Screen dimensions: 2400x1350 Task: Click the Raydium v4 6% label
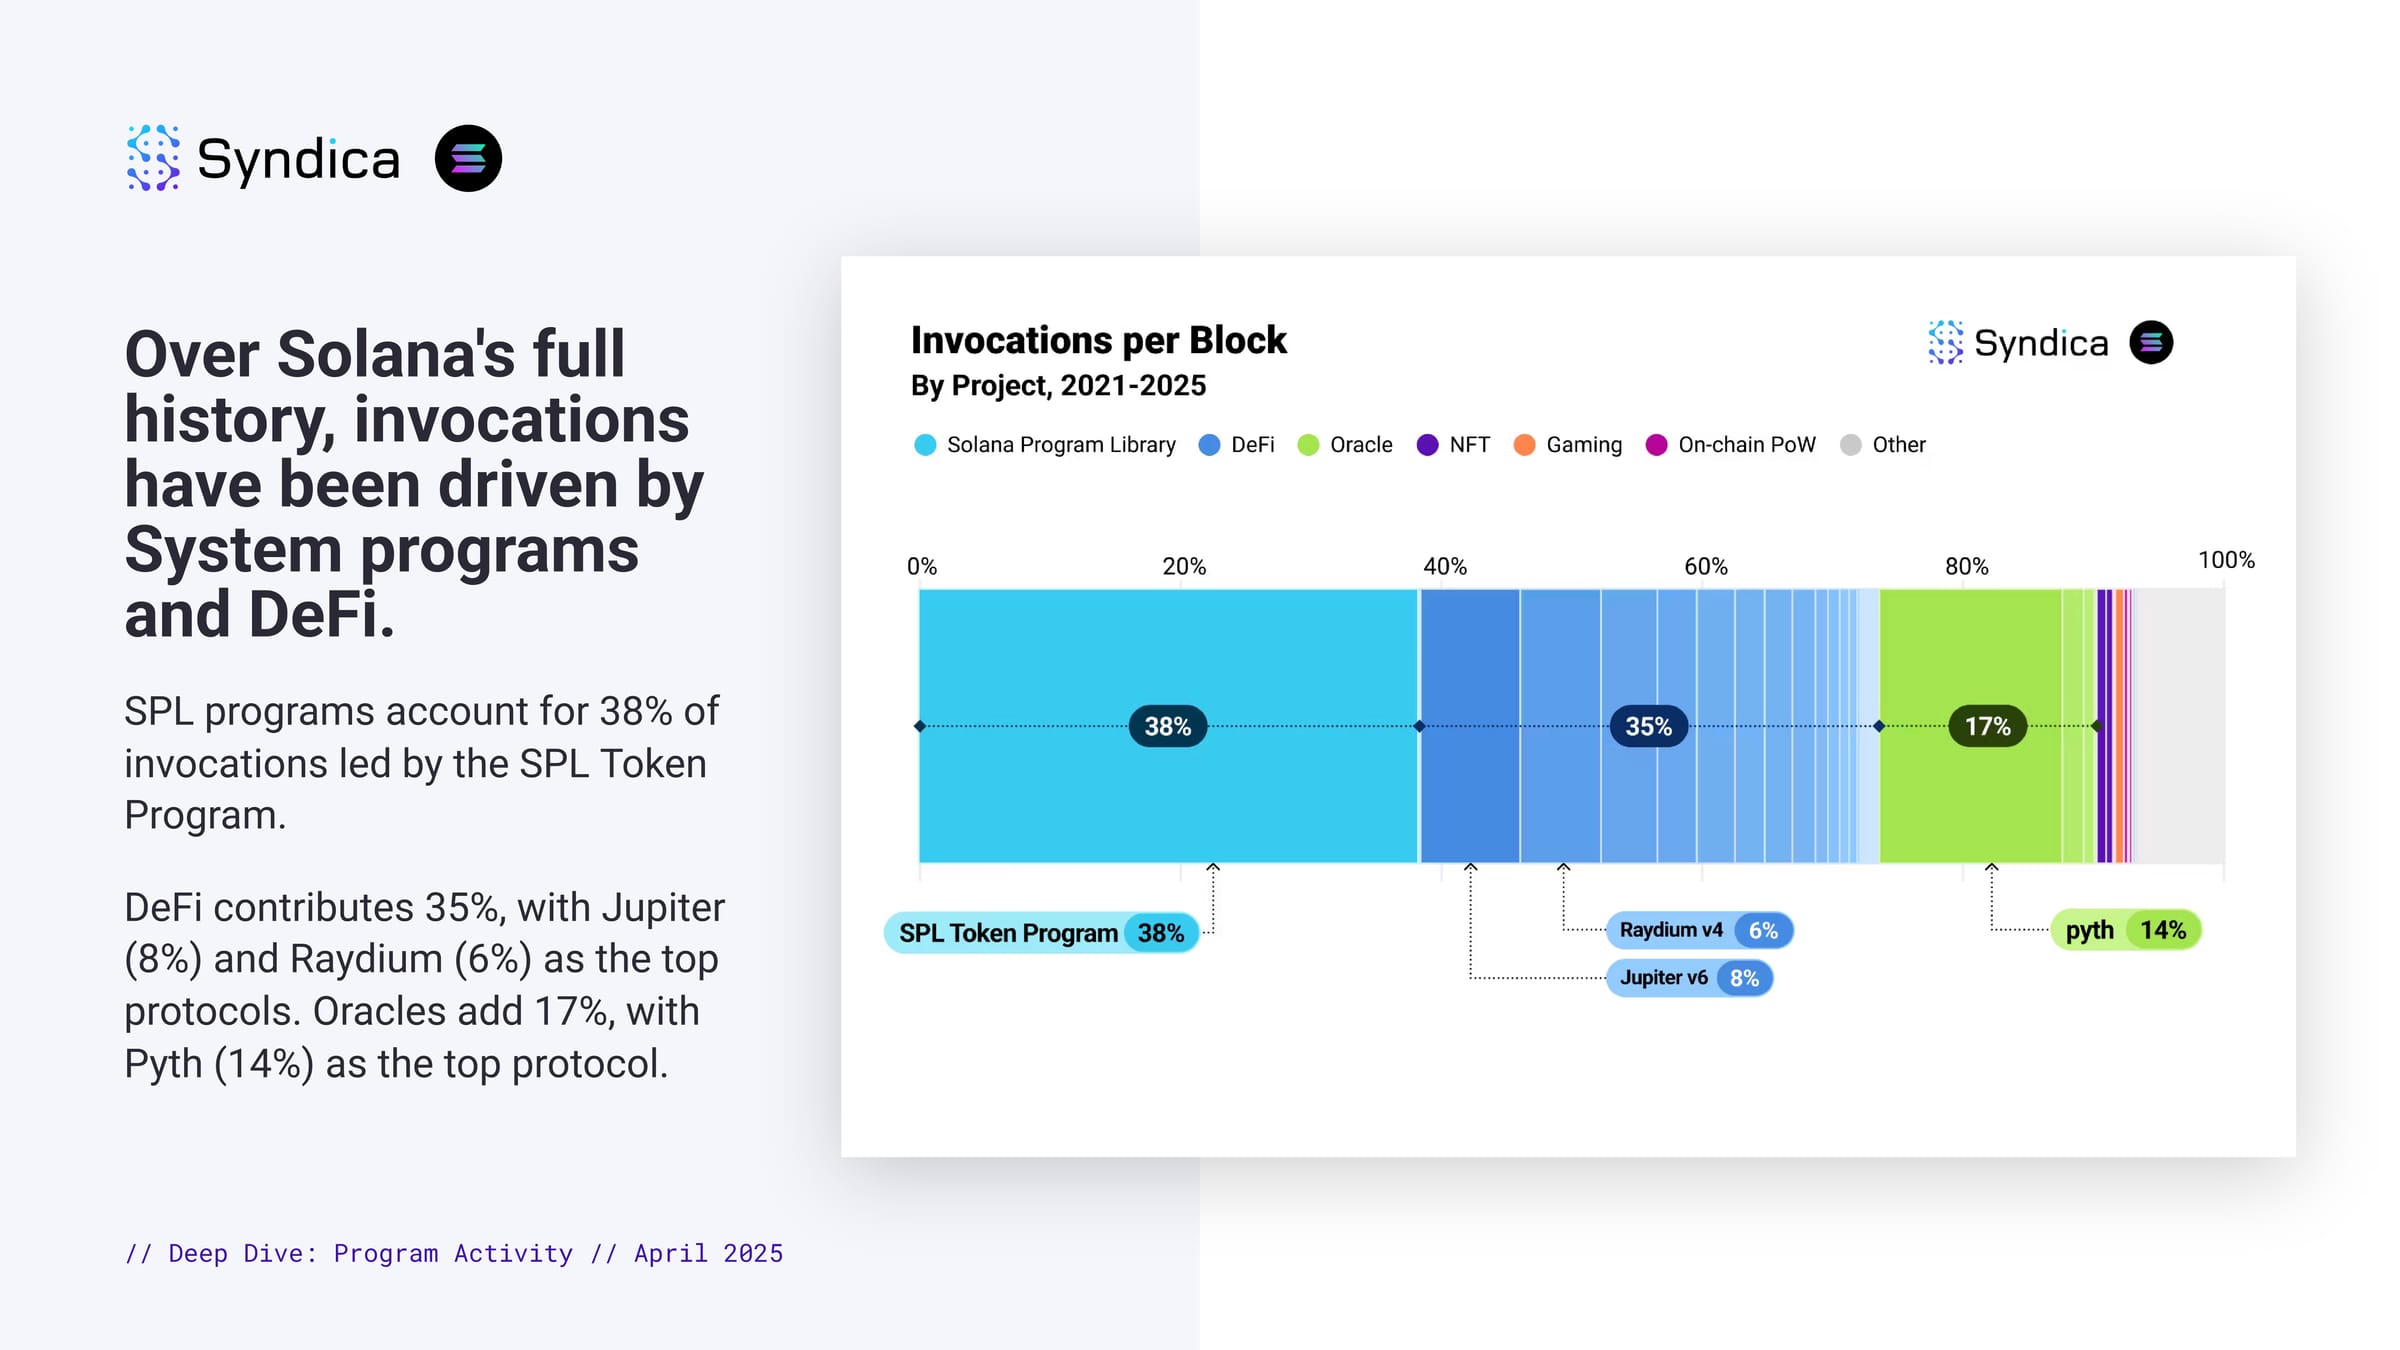1699,930
